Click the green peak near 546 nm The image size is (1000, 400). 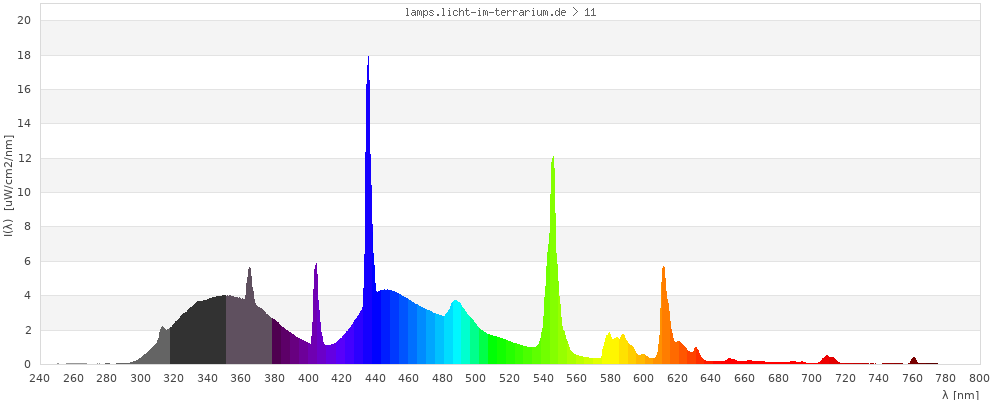coord(553,260)
